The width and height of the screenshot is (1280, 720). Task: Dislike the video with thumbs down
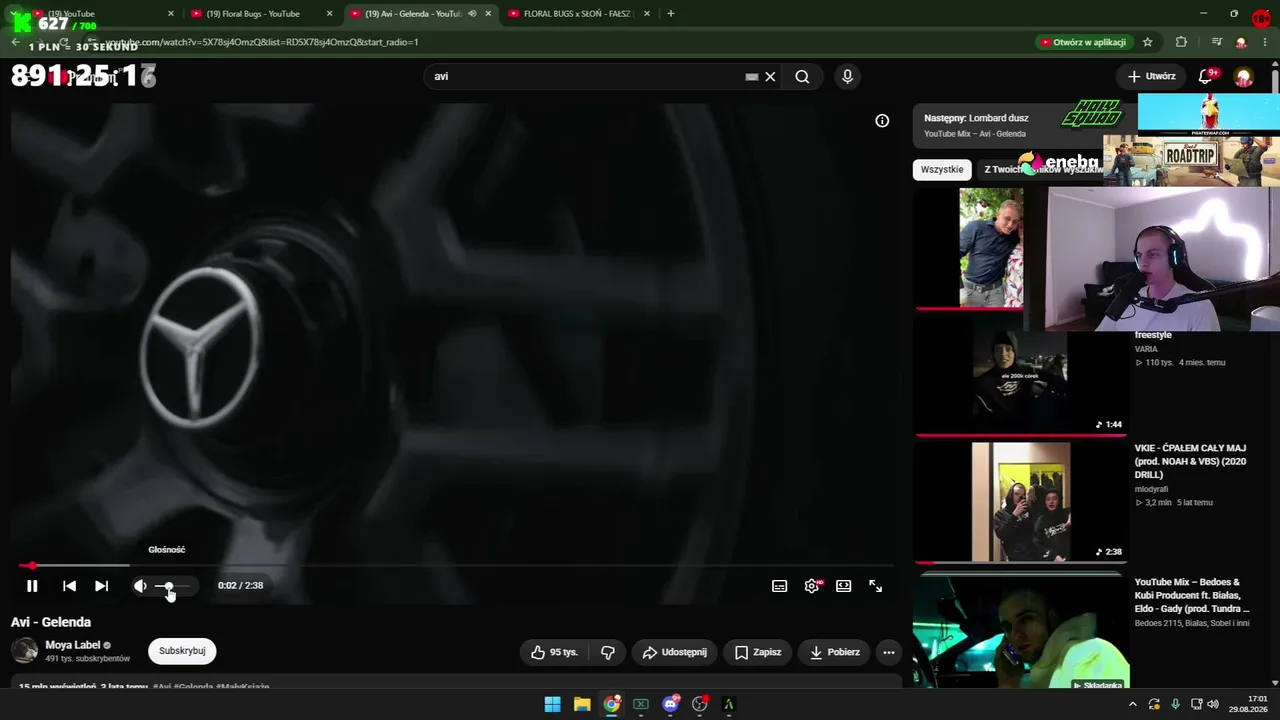click(608, 652)
